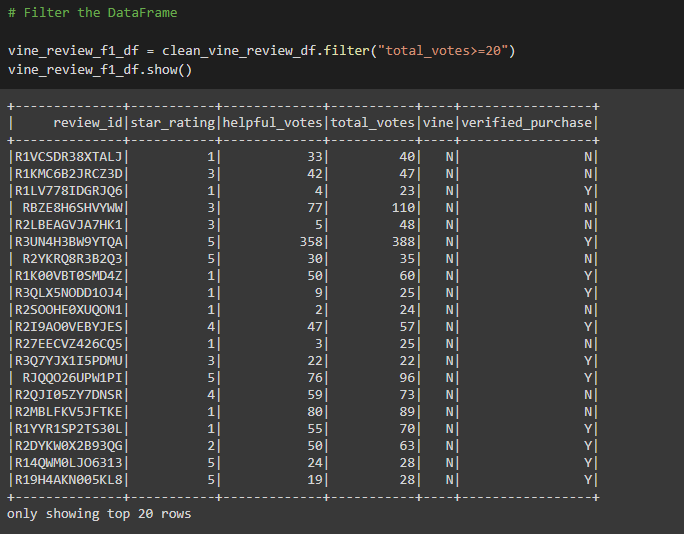Click the verified_purchase column header
This screenshot has width=684, height=534.
[x=526, y=123]
